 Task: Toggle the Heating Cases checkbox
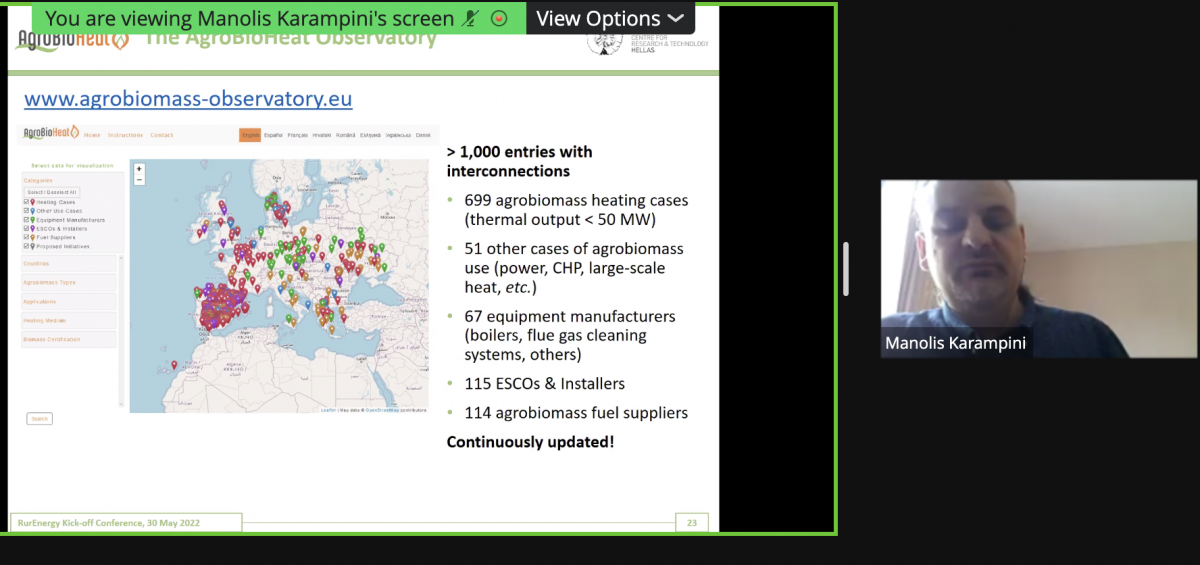26,202
